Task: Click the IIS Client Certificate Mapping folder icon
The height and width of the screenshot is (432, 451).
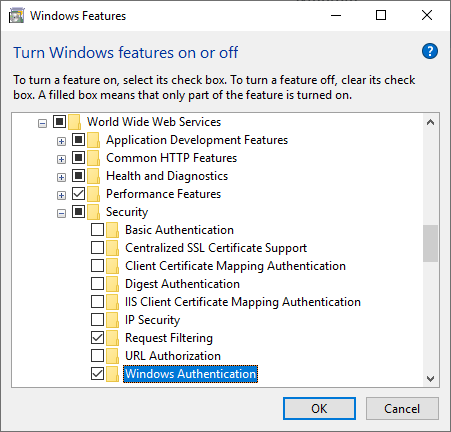Action: coord(113,302)
